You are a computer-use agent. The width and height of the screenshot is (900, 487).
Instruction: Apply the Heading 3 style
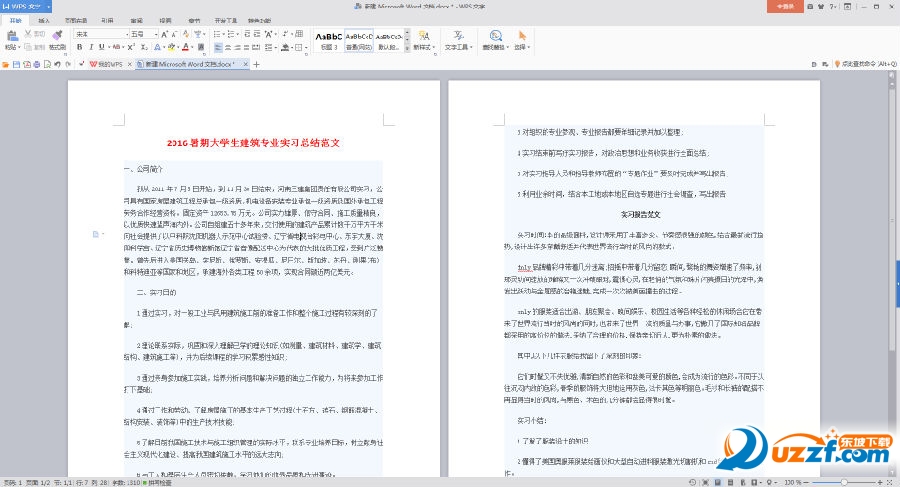click(x=329, y=40)
